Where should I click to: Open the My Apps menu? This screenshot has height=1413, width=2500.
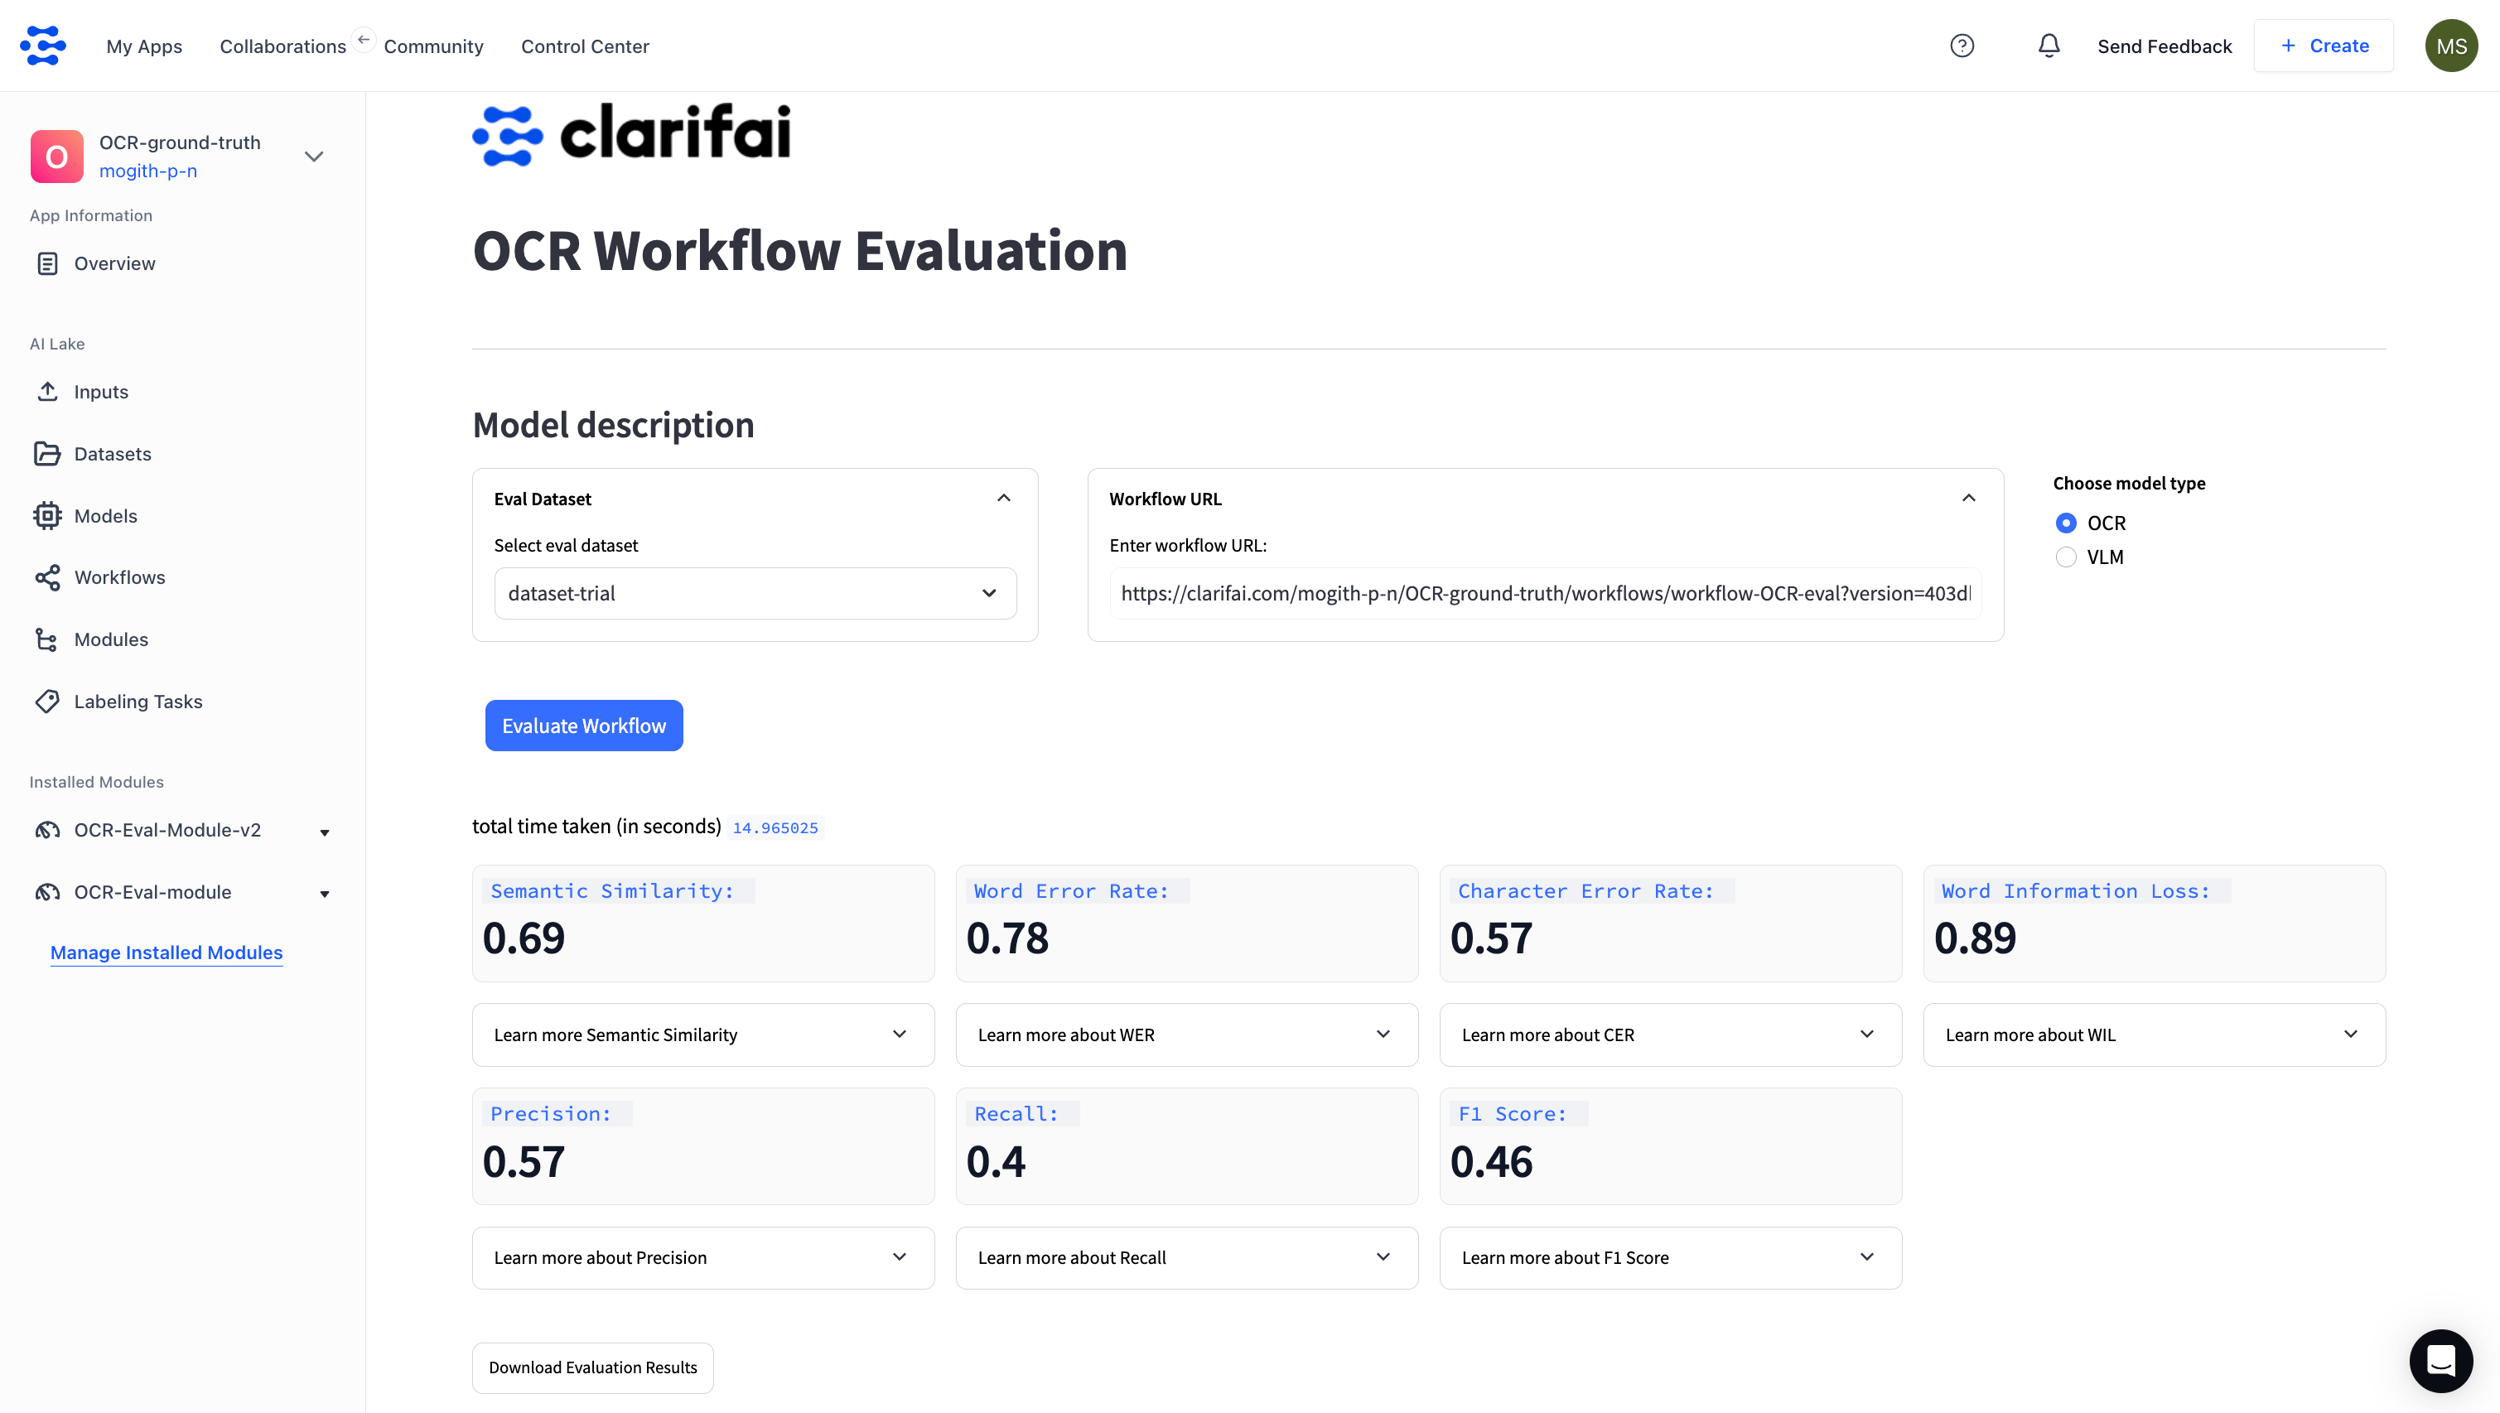(144, 46)
